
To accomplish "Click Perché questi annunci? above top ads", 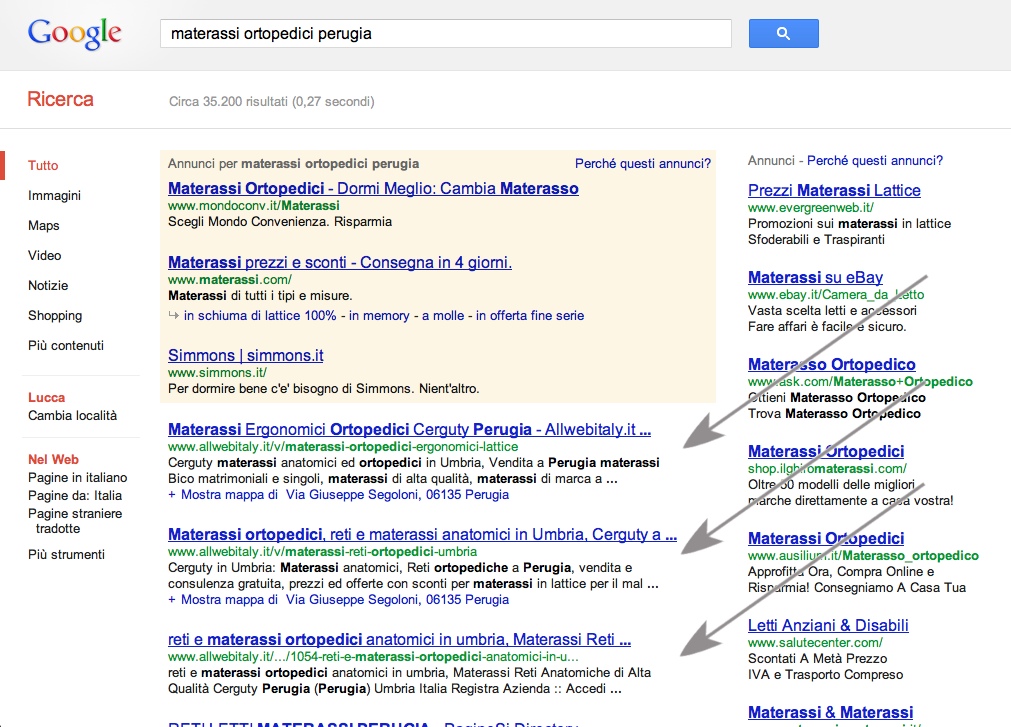I will [642, 163].
